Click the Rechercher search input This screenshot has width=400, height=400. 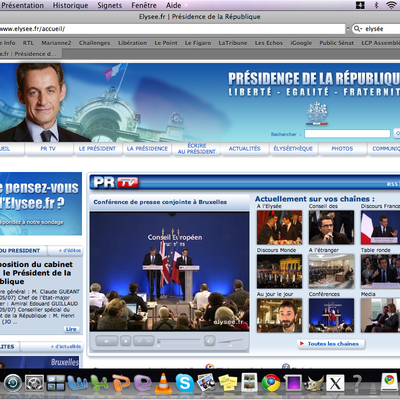click(x=347, y=134)
